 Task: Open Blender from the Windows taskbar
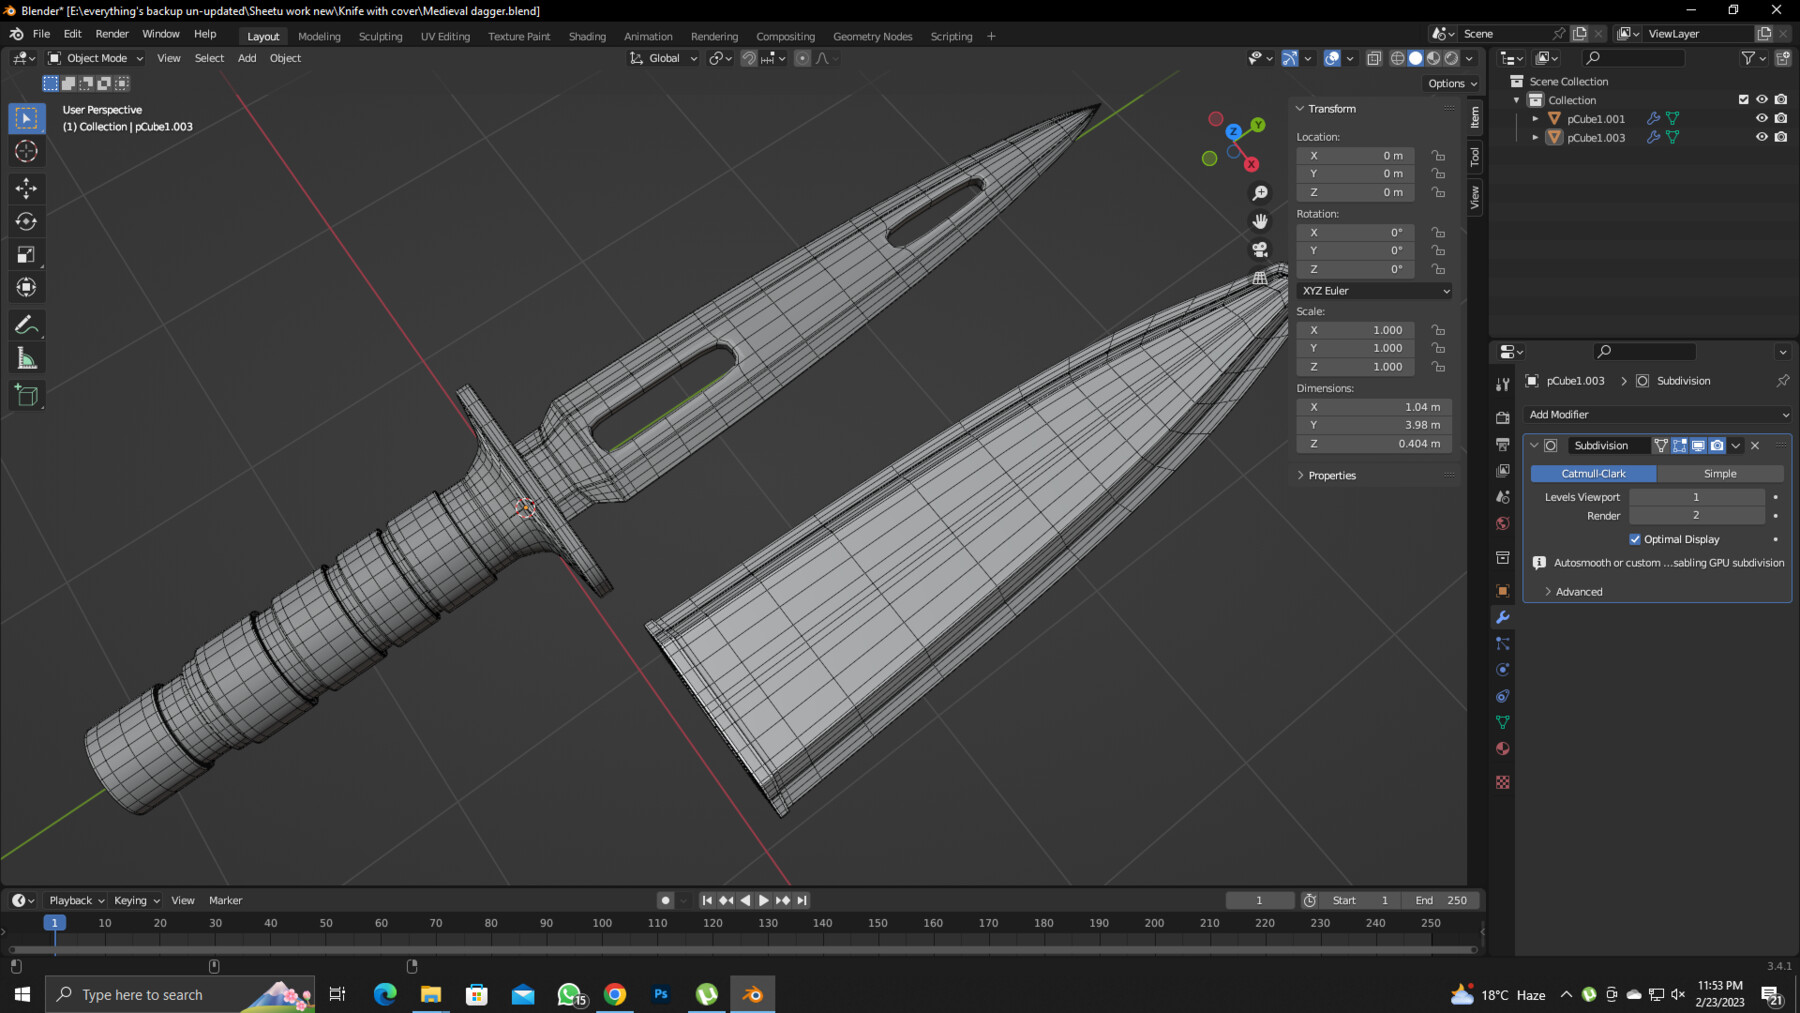(x=752, y=993)
